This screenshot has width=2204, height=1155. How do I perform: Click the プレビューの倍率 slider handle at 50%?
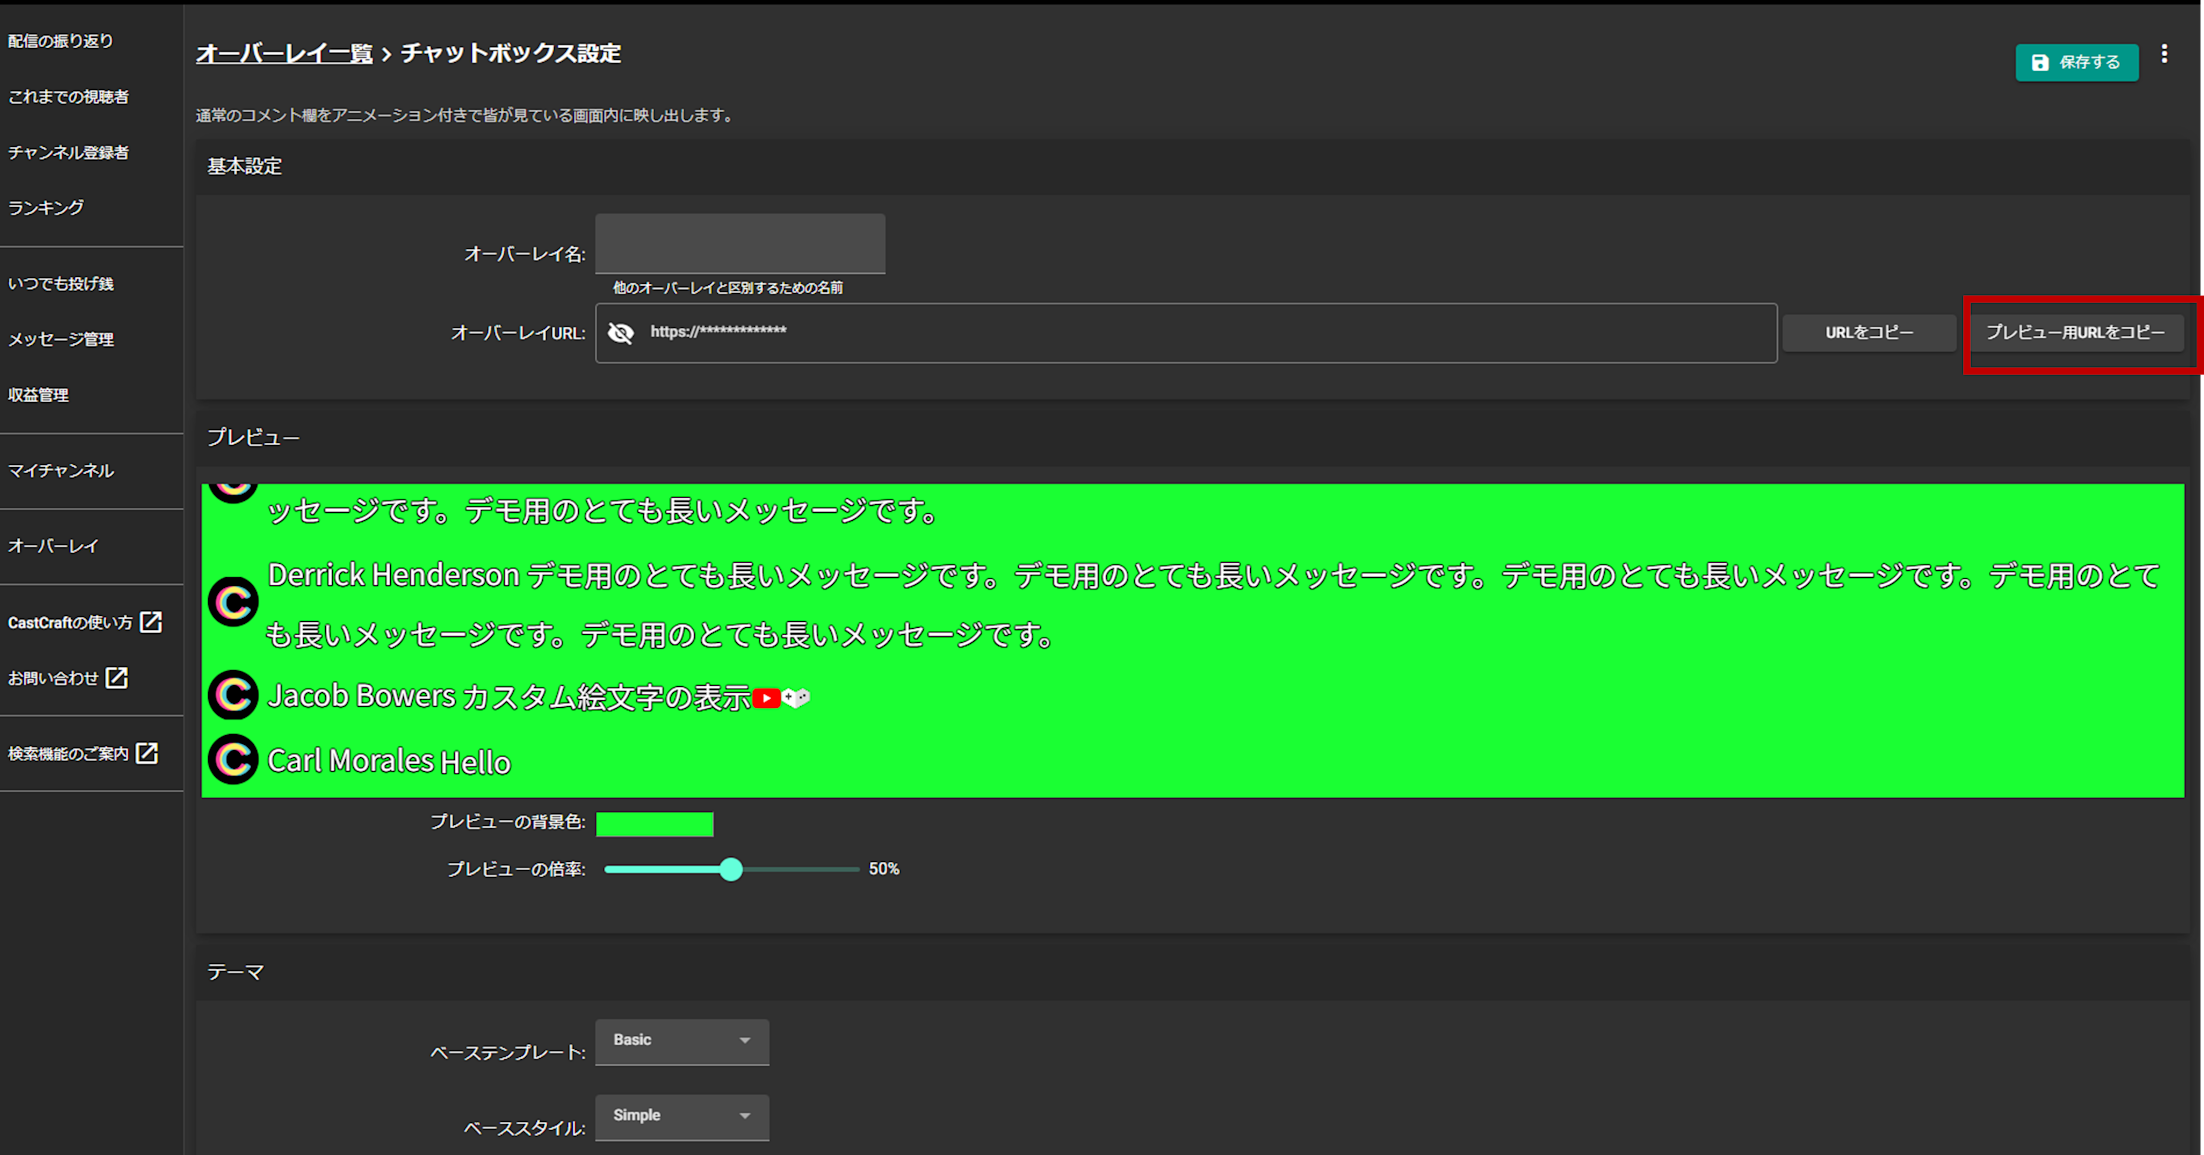tap(732, 869)
